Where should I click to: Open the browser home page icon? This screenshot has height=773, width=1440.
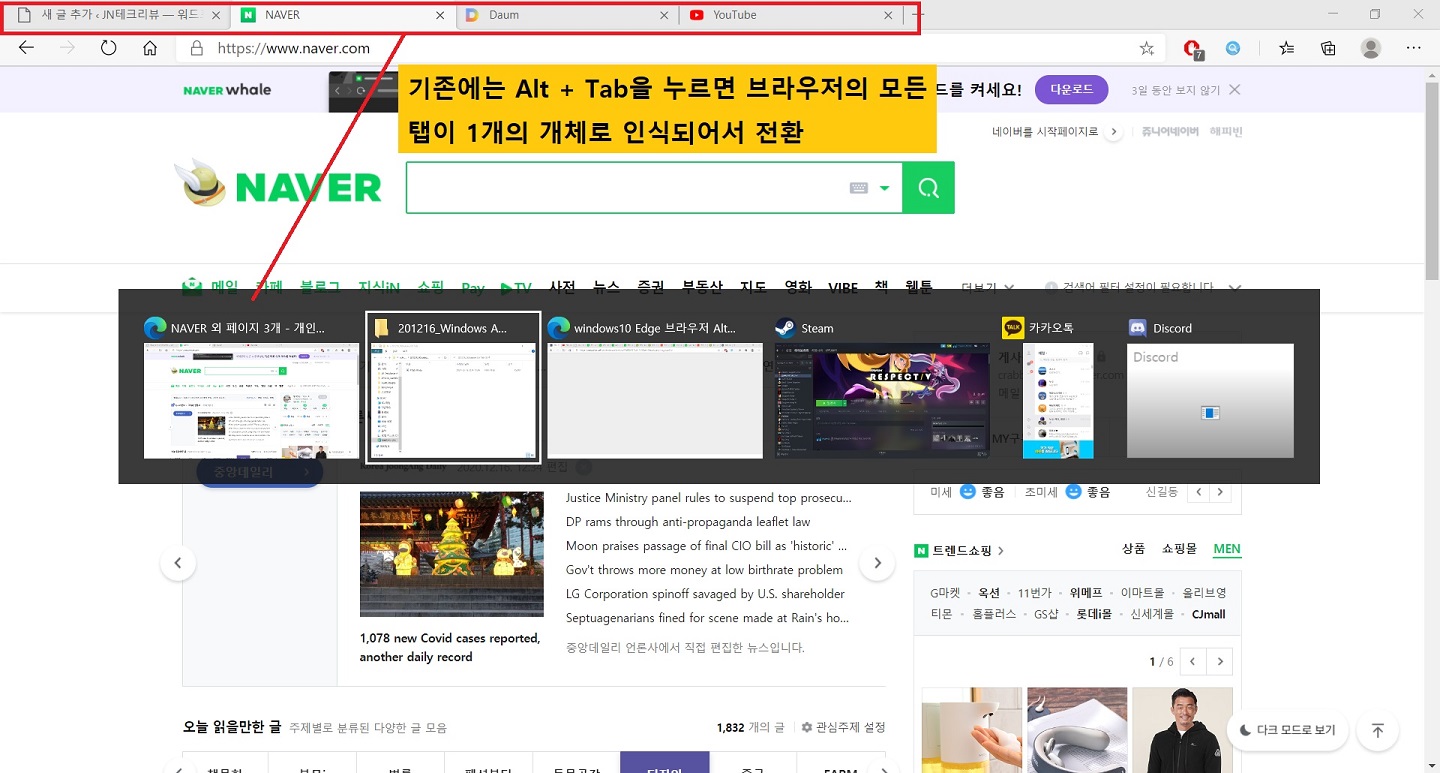(x=150, y=48)
